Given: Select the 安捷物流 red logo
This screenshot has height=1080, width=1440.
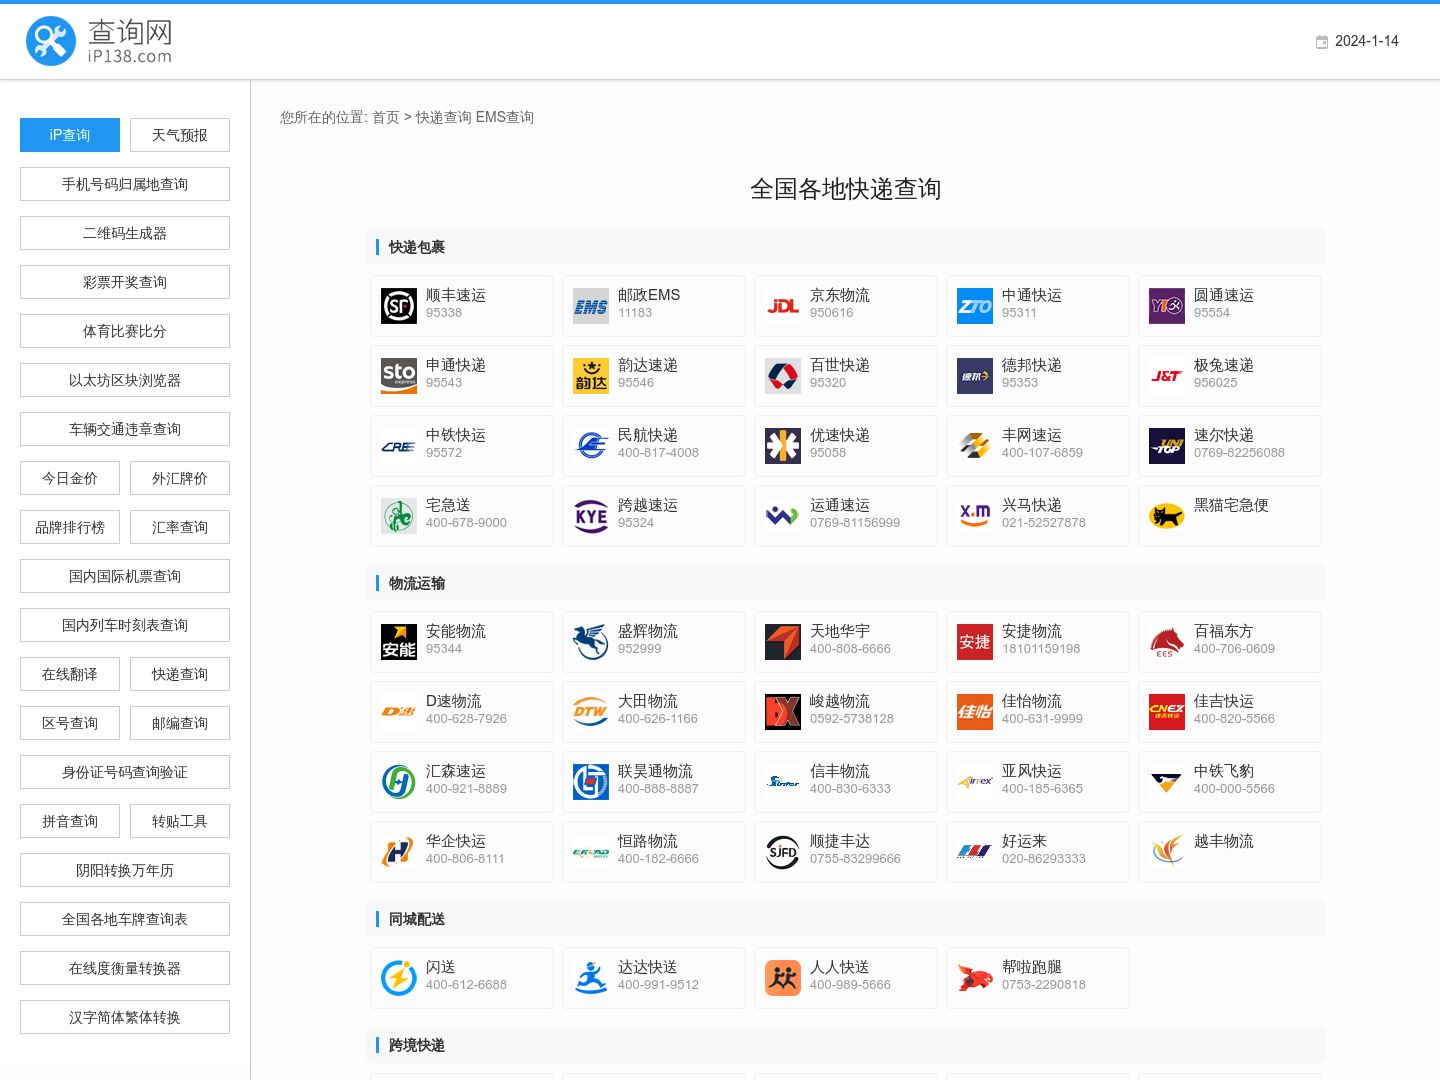Looking at the screenshot, I should 975,642.
